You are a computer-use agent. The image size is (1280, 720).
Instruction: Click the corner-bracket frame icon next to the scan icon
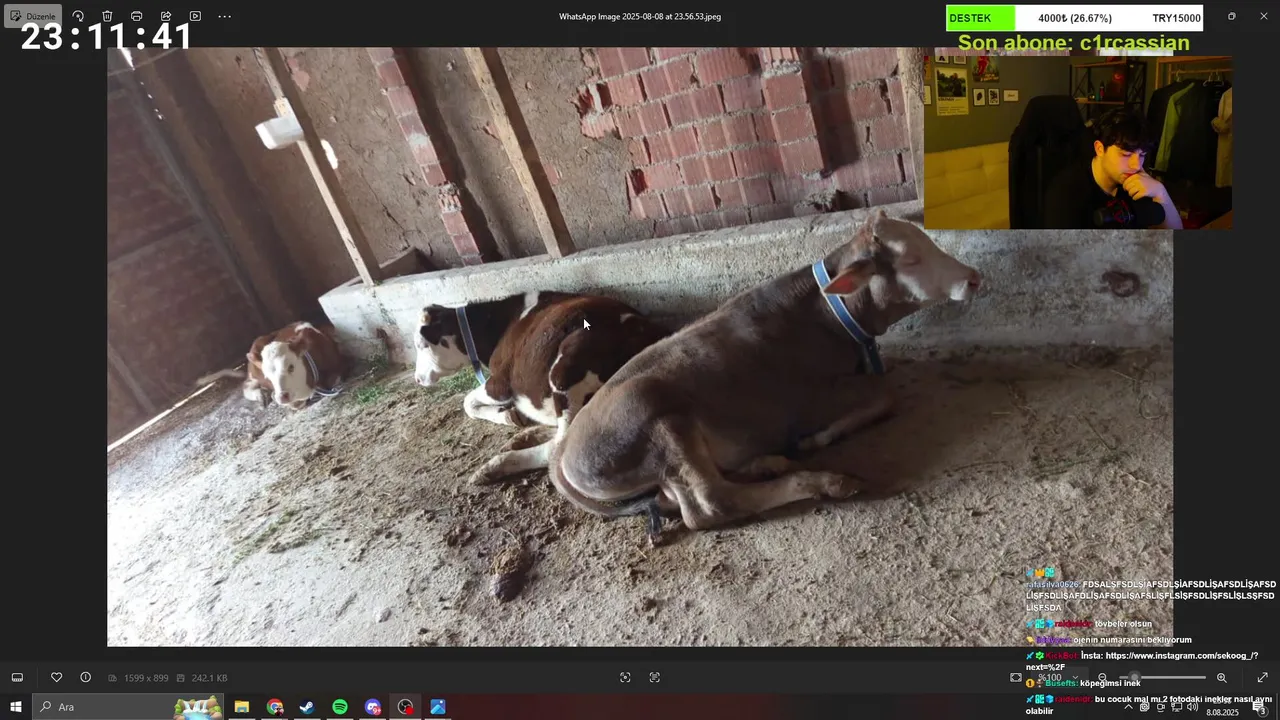pos(654,677)
